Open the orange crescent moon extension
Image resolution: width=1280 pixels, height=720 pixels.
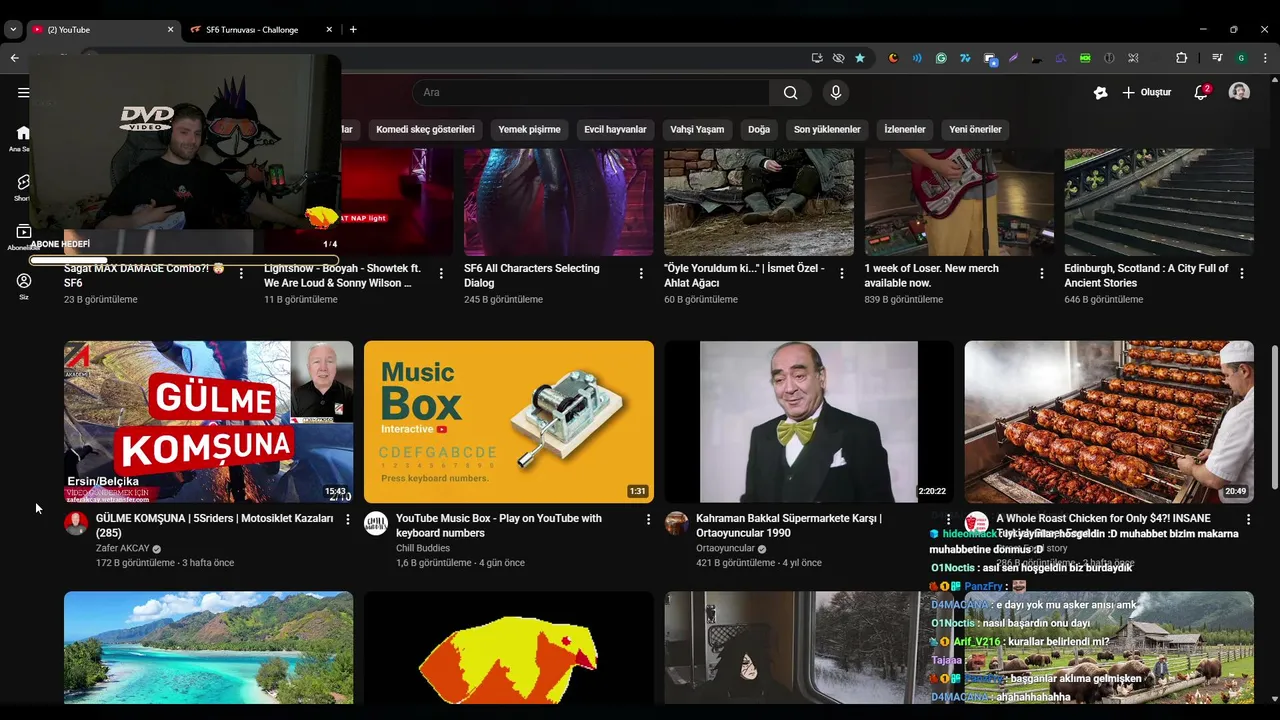click(893, 58)
